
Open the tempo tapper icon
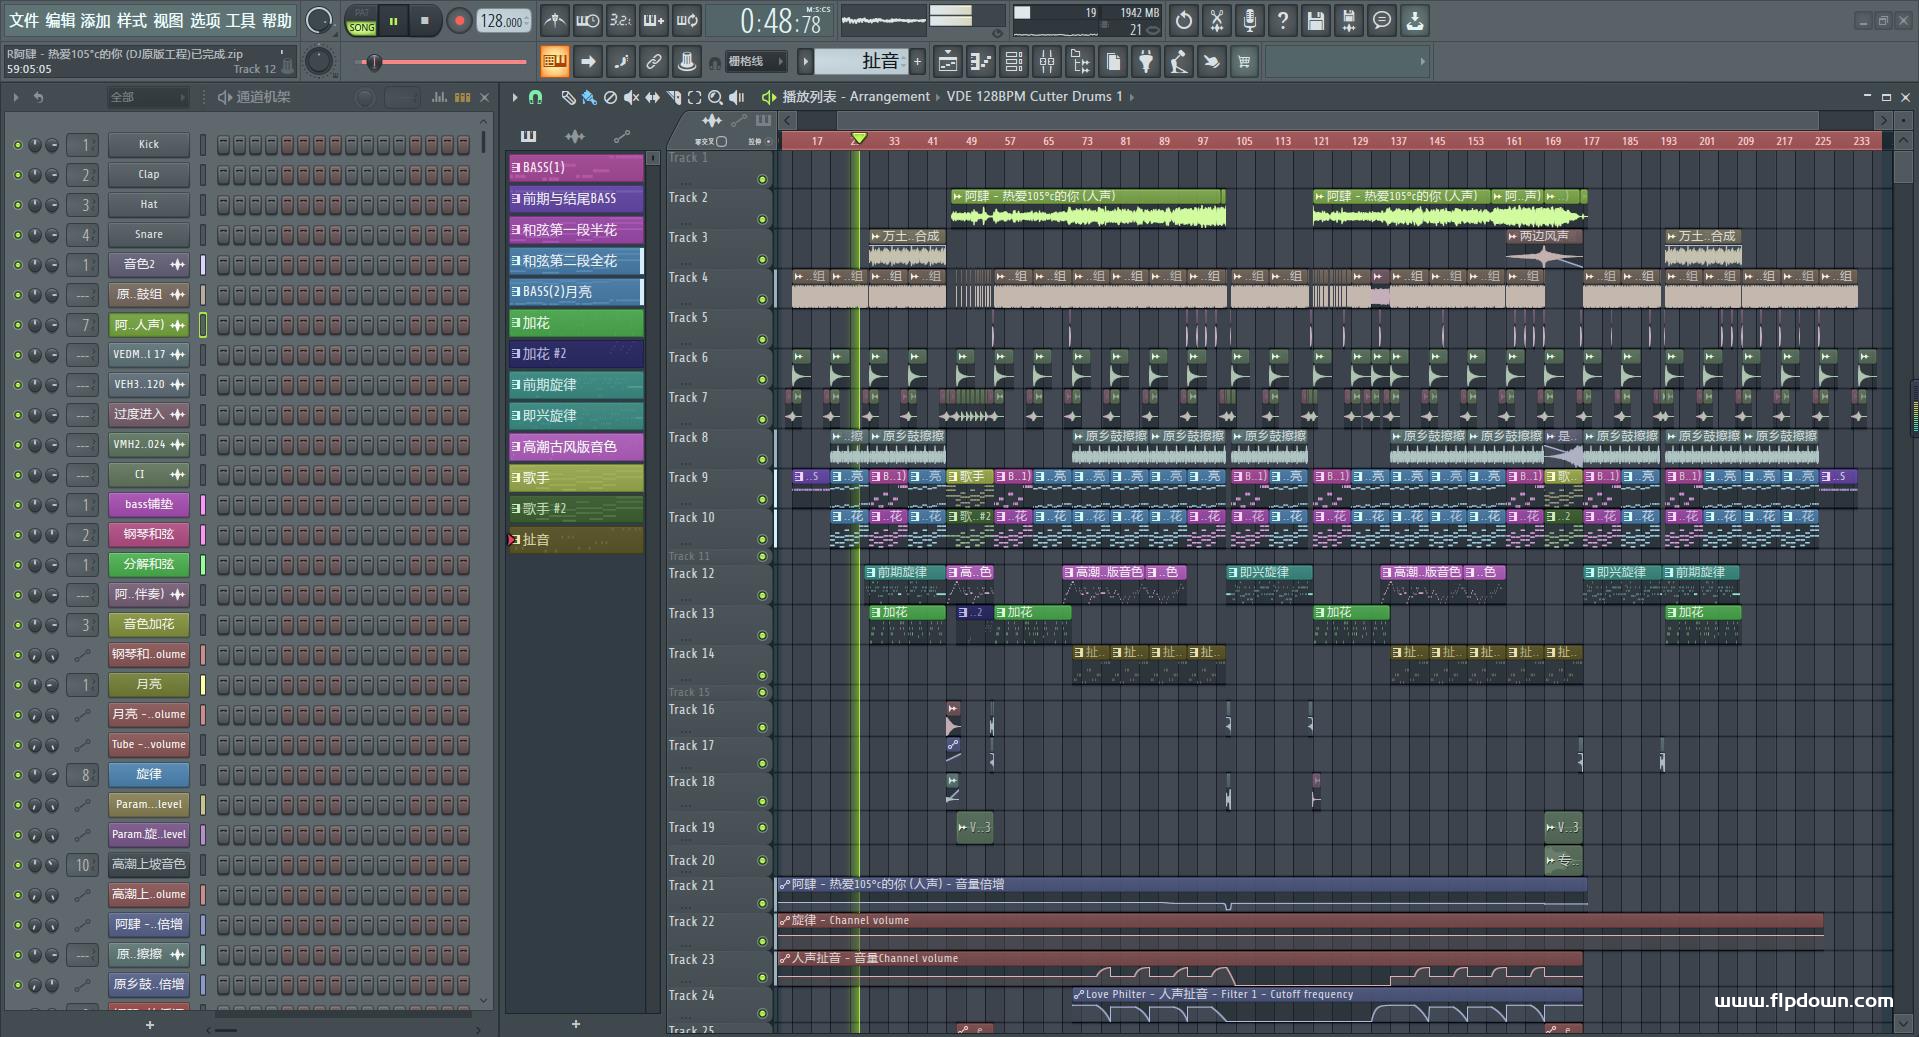click(x=1179, y=62)
